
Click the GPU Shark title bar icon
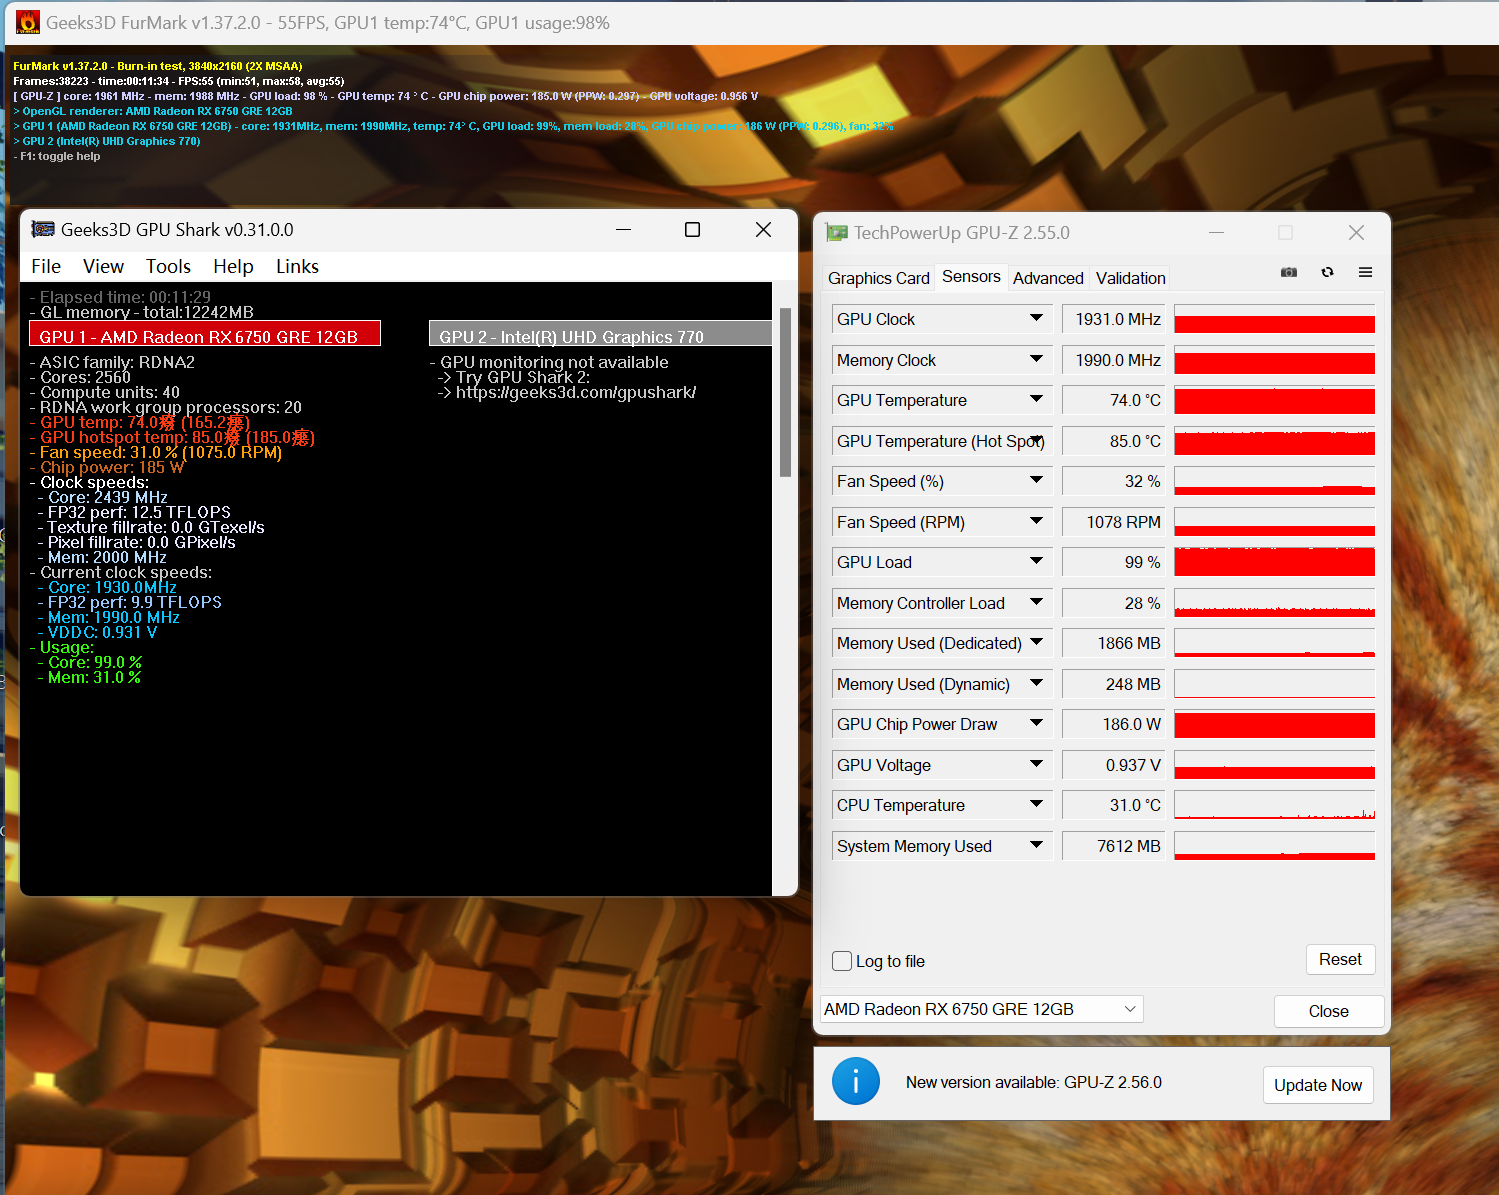pyautogui.click(x=43, y=229)
